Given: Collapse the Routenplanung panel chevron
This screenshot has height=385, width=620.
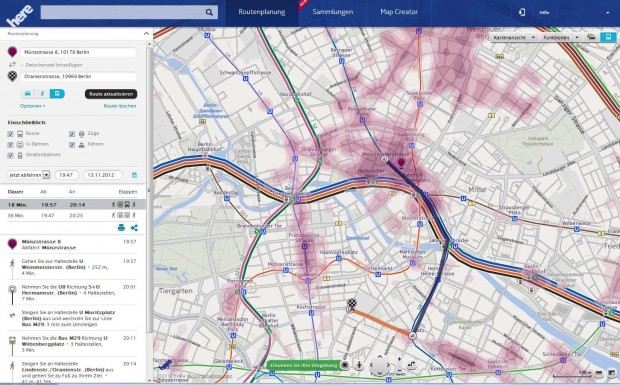Looking at the screenshot, I should [x=146, y=34].
